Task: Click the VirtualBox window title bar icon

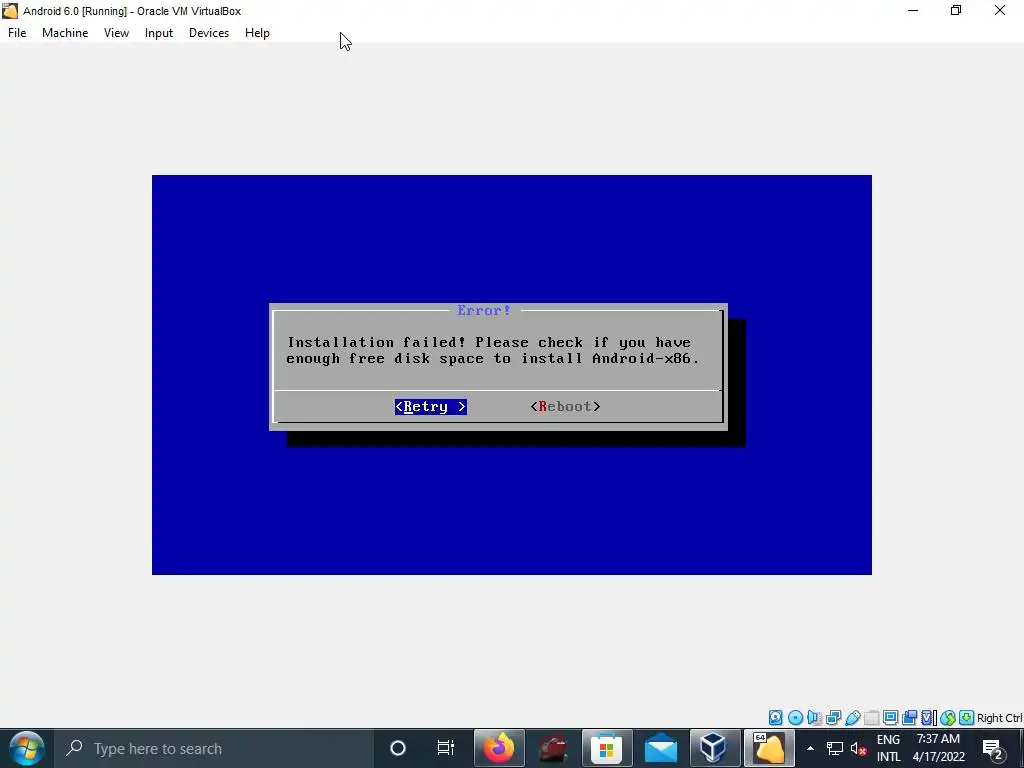Action: tap(10, 10)
